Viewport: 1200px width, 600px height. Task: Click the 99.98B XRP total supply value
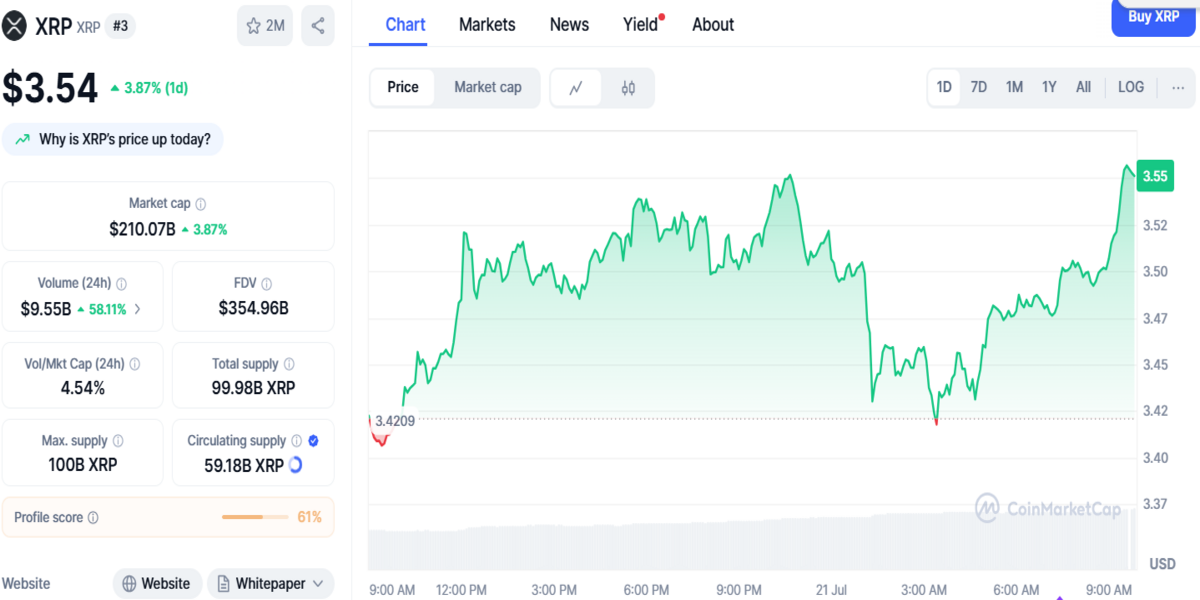click(x=254, y=388)
